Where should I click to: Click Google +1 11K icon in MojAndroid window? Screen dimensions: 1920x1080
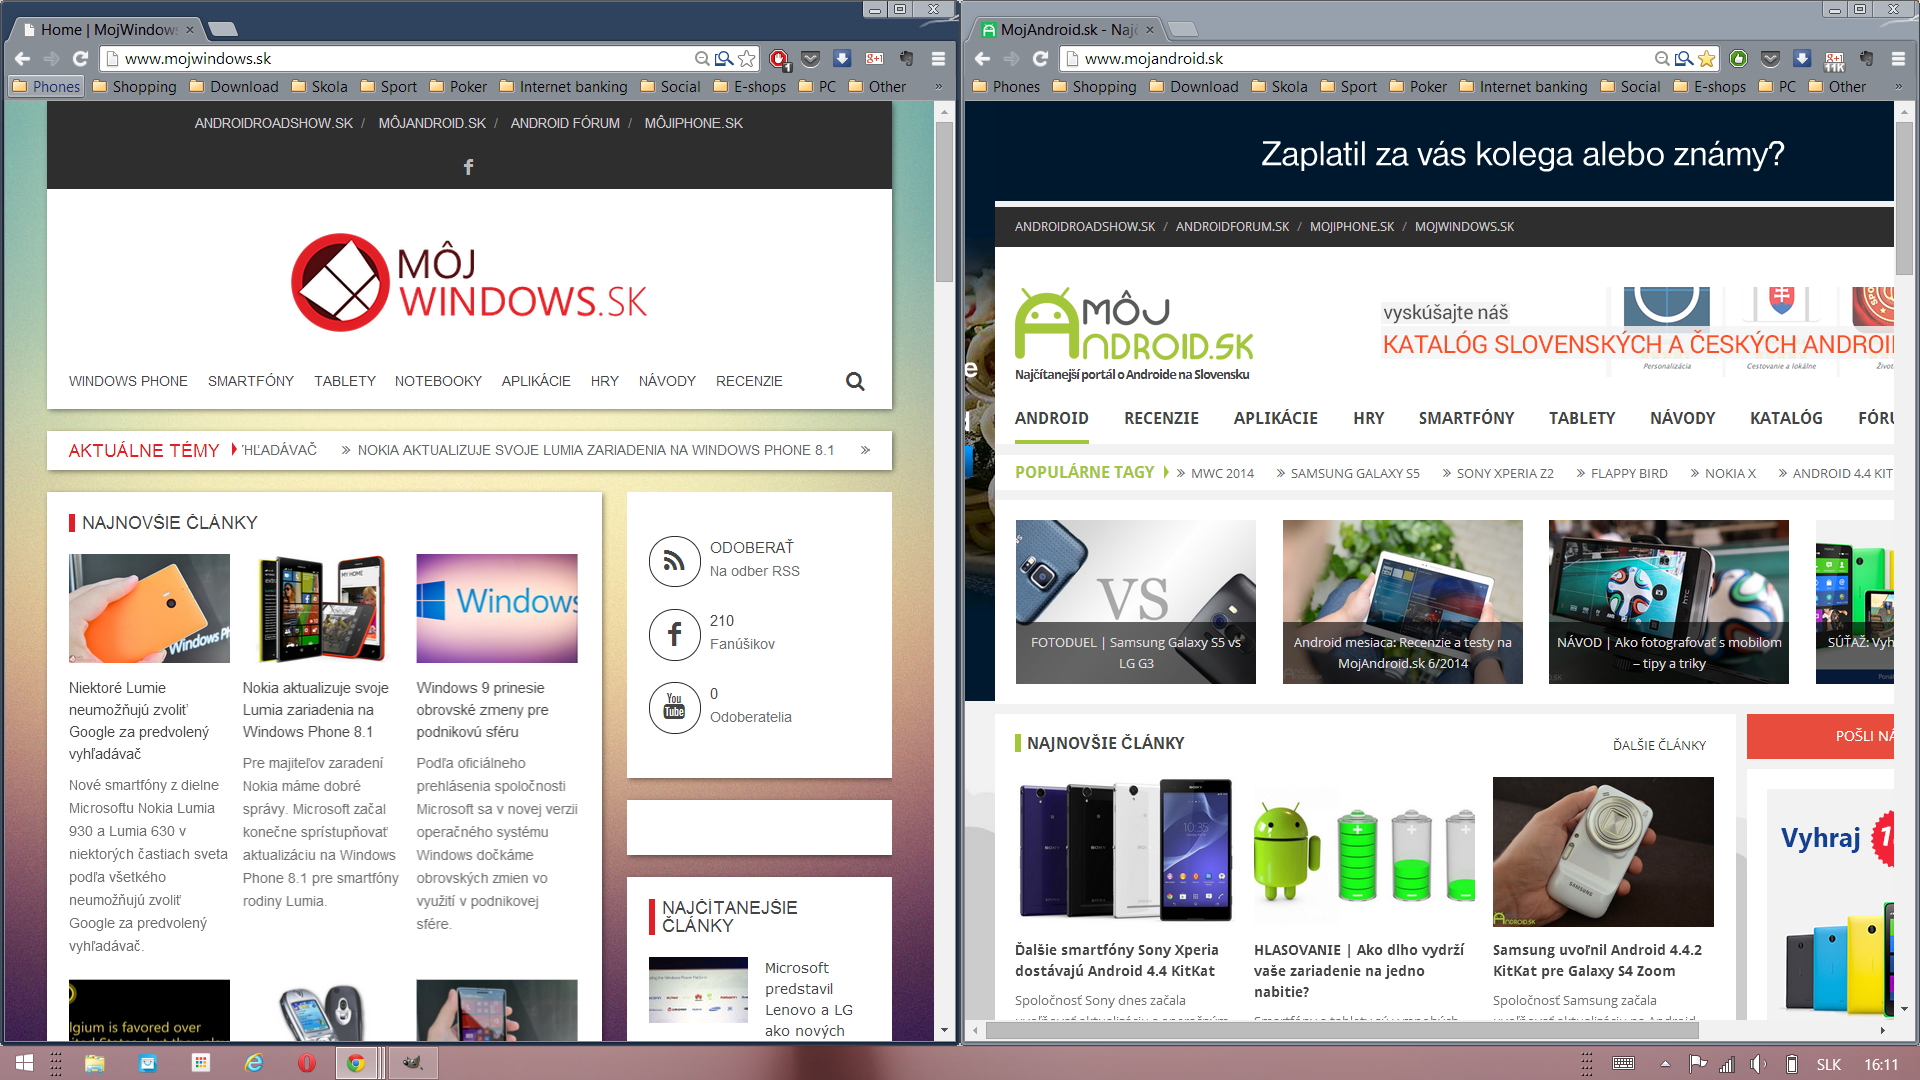coord(1834,60)
